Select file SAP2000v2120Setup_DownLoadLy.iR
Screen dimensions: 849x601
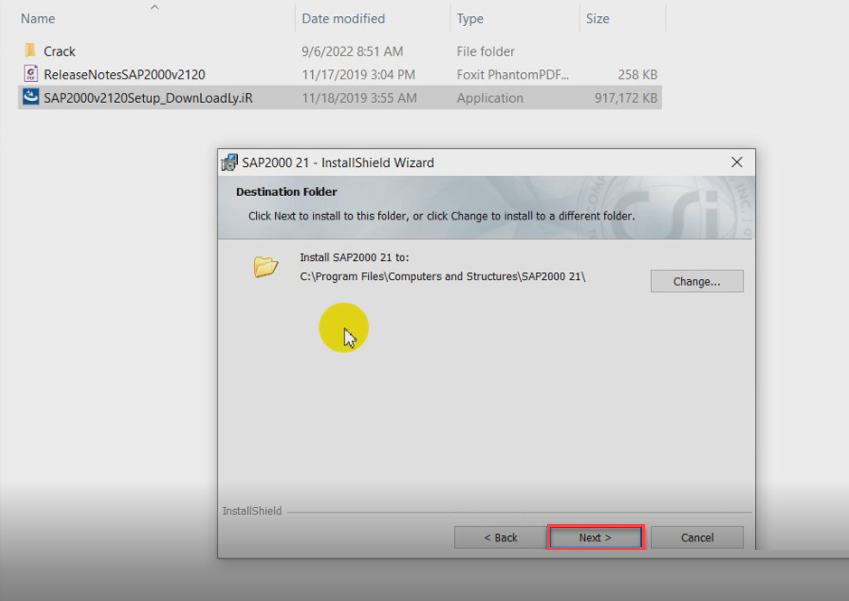(148, 98)
